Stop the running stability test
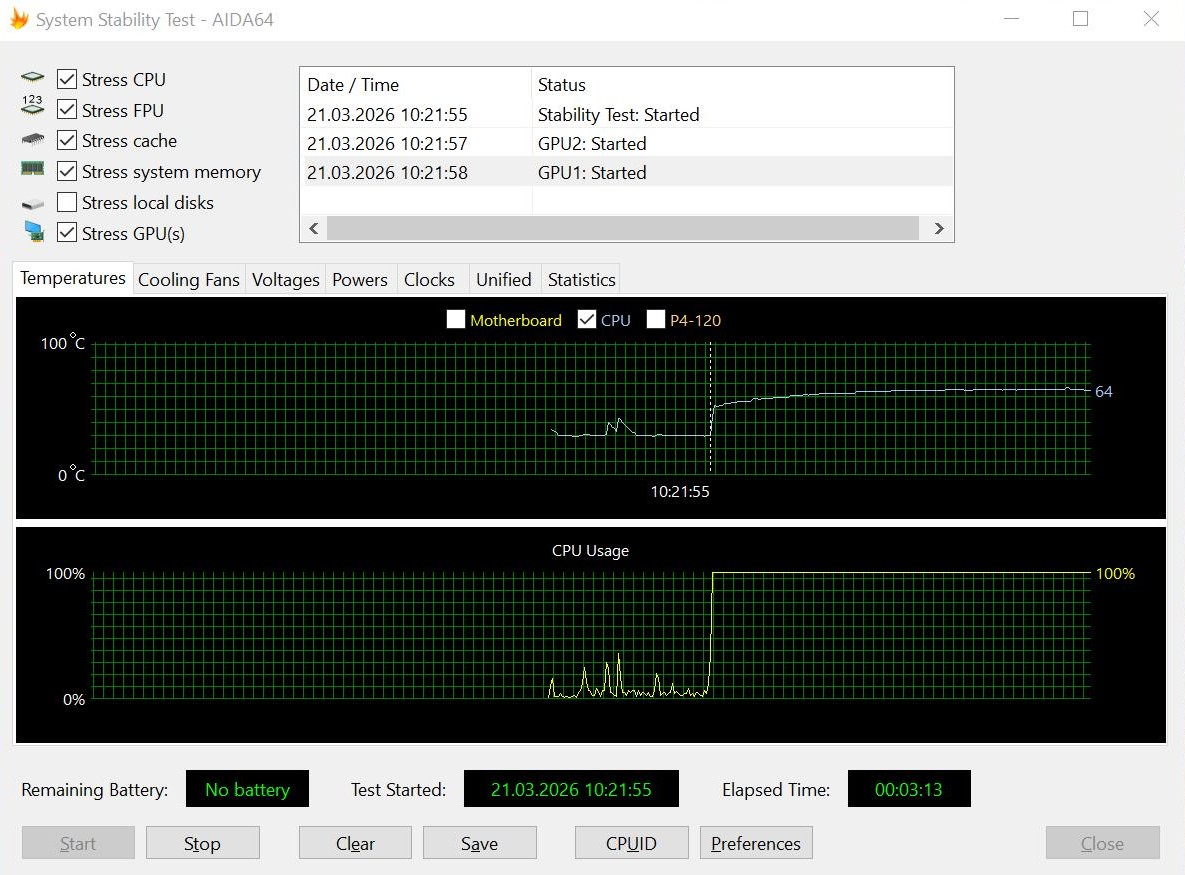Viewport: 1185px width, 875px height. click(x=203, y=843)
